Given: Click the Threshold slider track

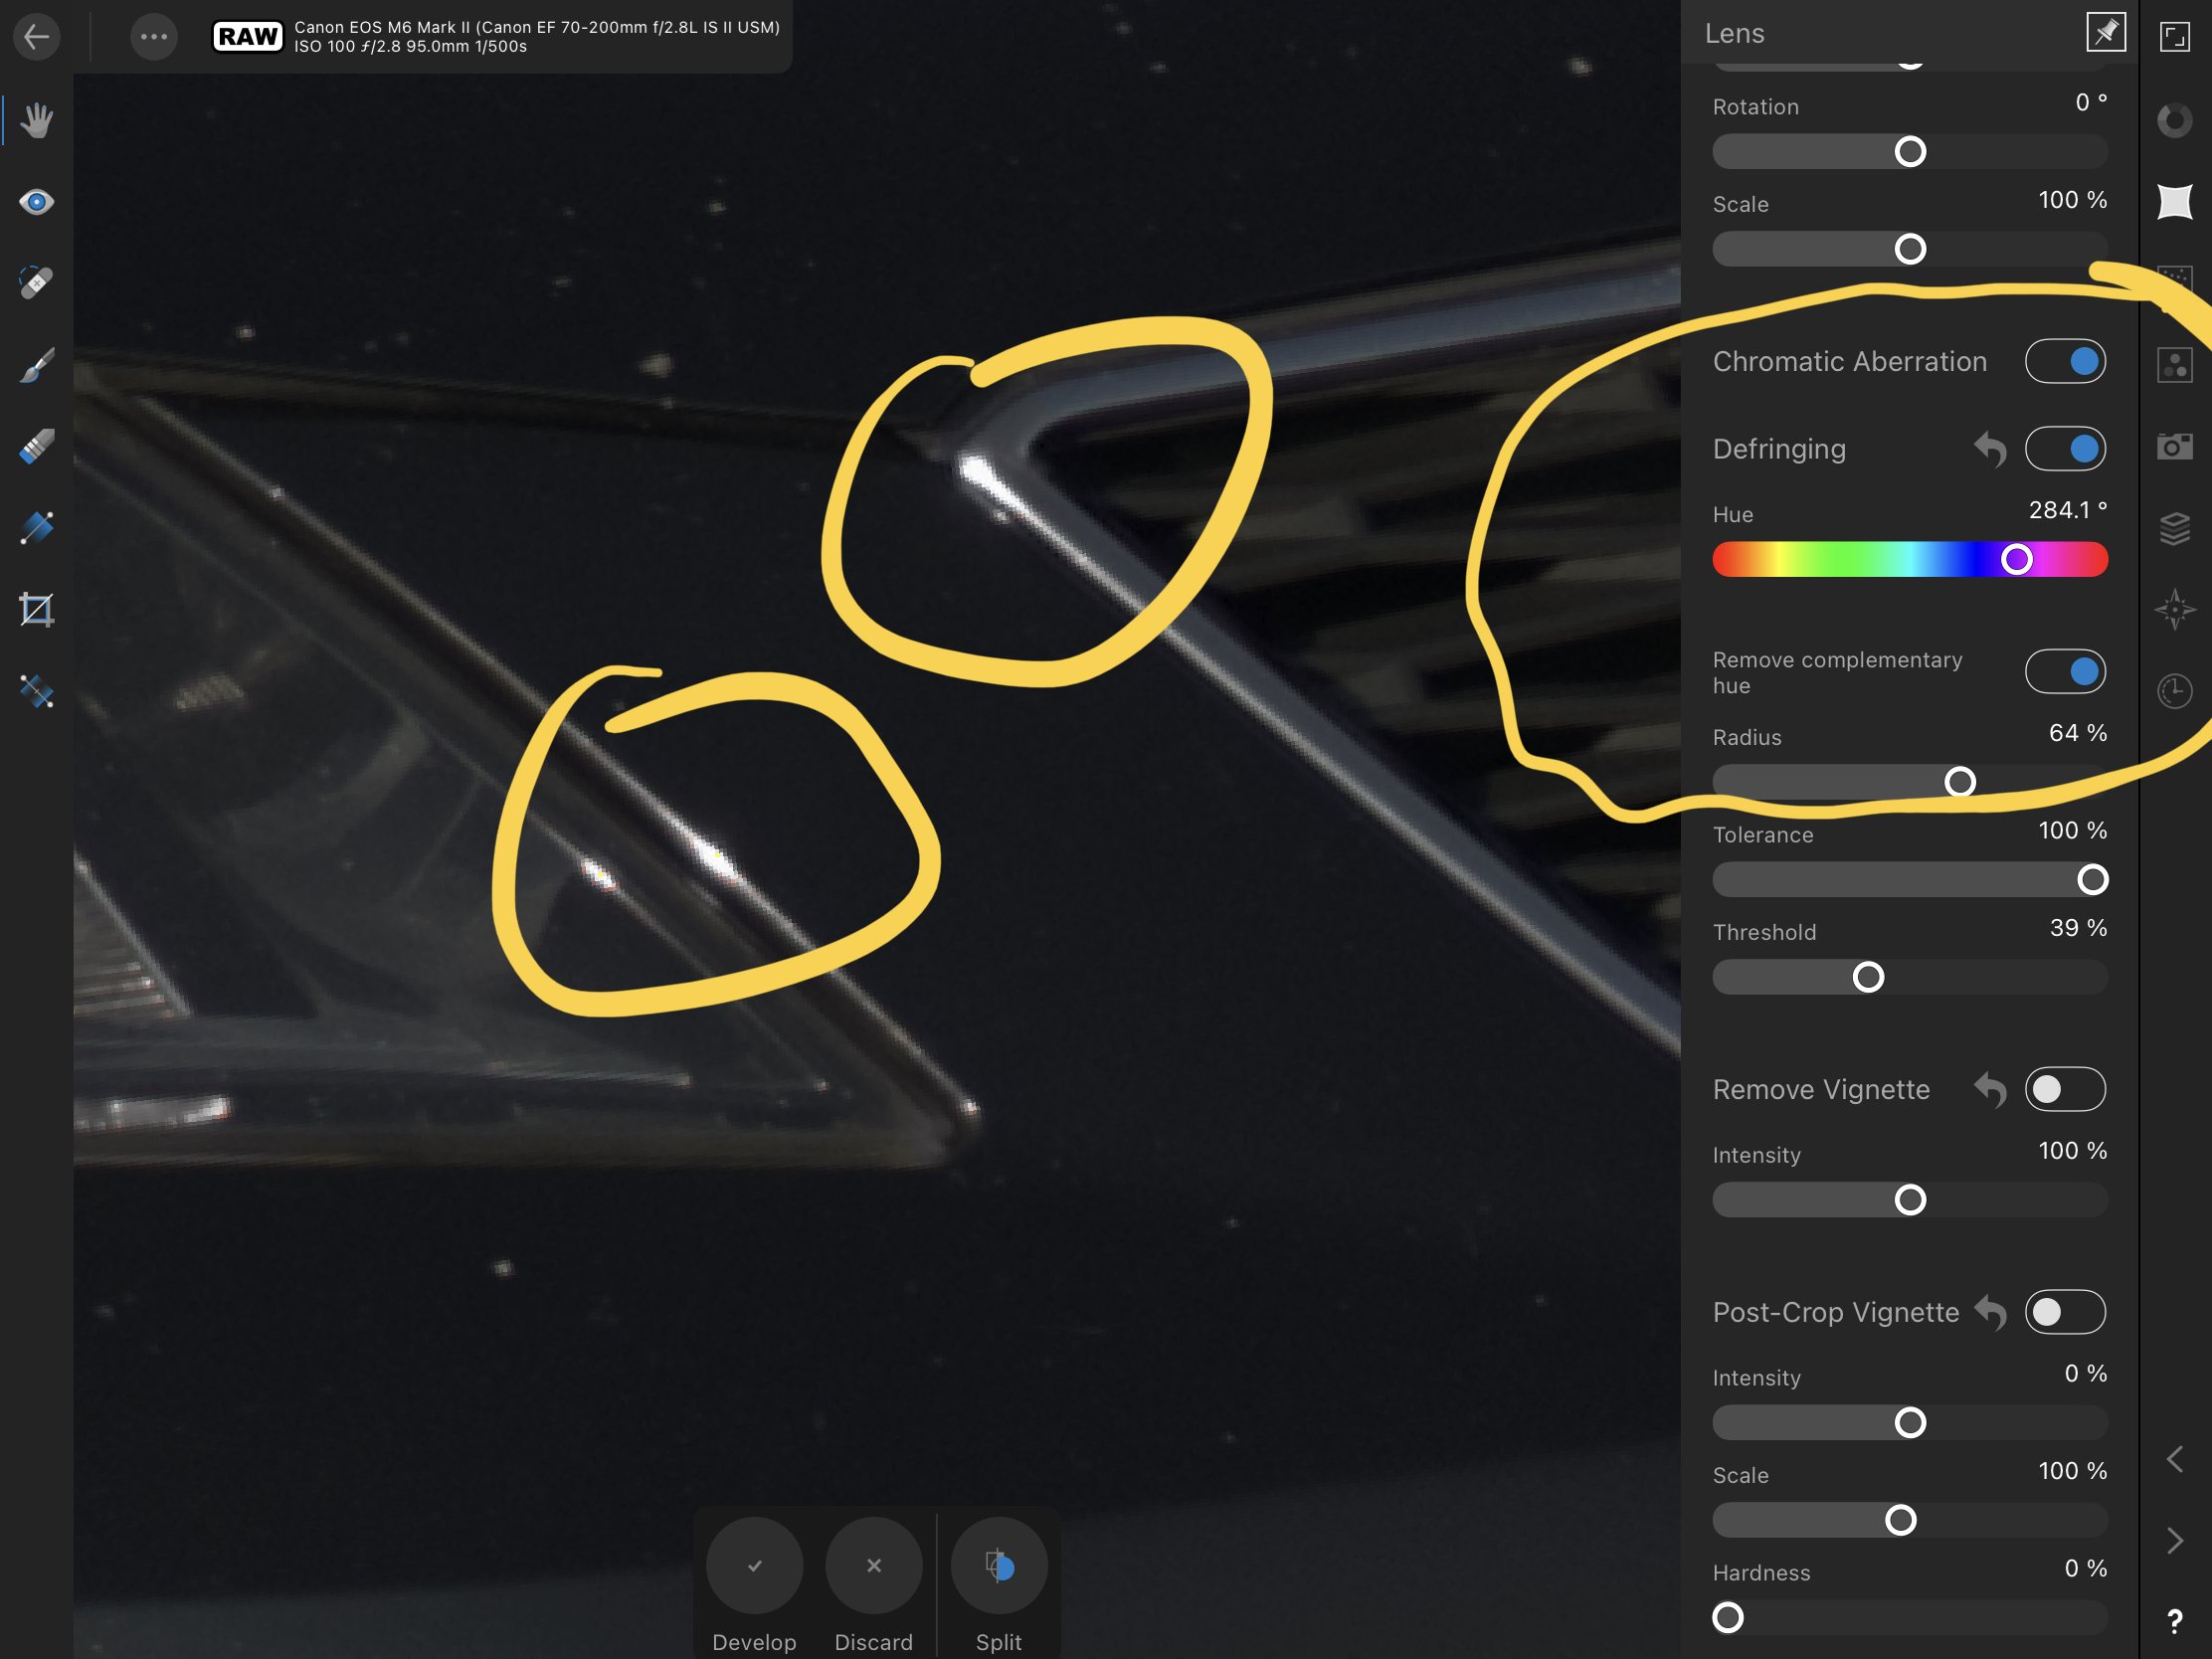Looking at the screenshot, I should coord(1910,977).
